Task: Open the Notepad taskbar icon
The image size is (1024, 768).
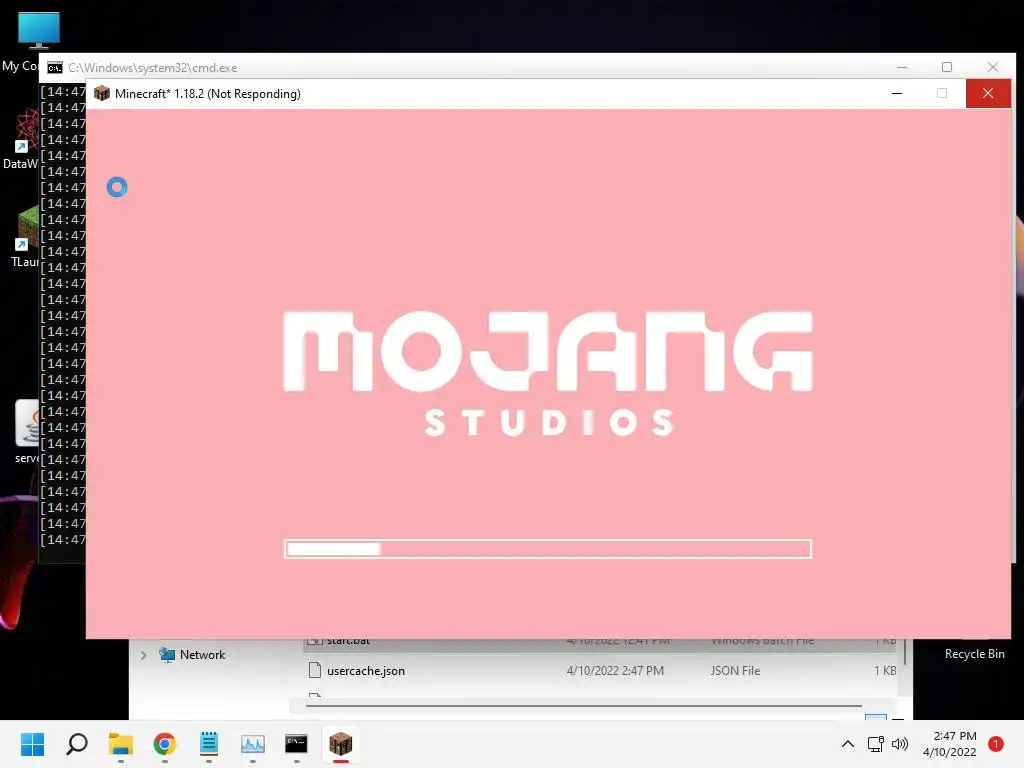Action: pos(208,743)
